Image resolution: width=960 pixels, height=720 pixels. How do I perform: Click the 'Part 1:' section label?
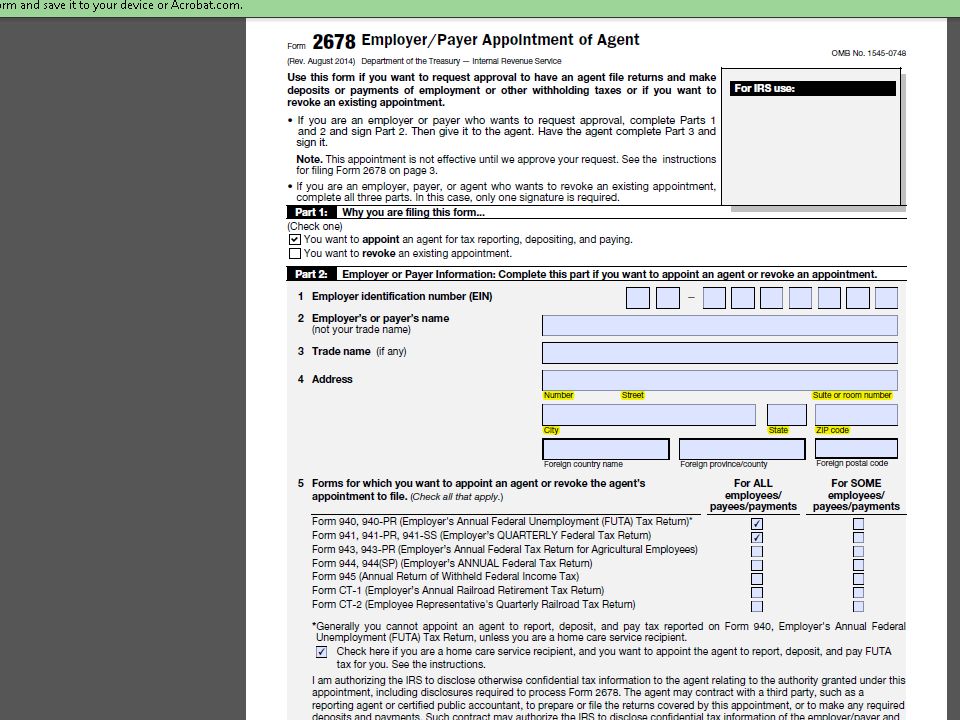312,212
